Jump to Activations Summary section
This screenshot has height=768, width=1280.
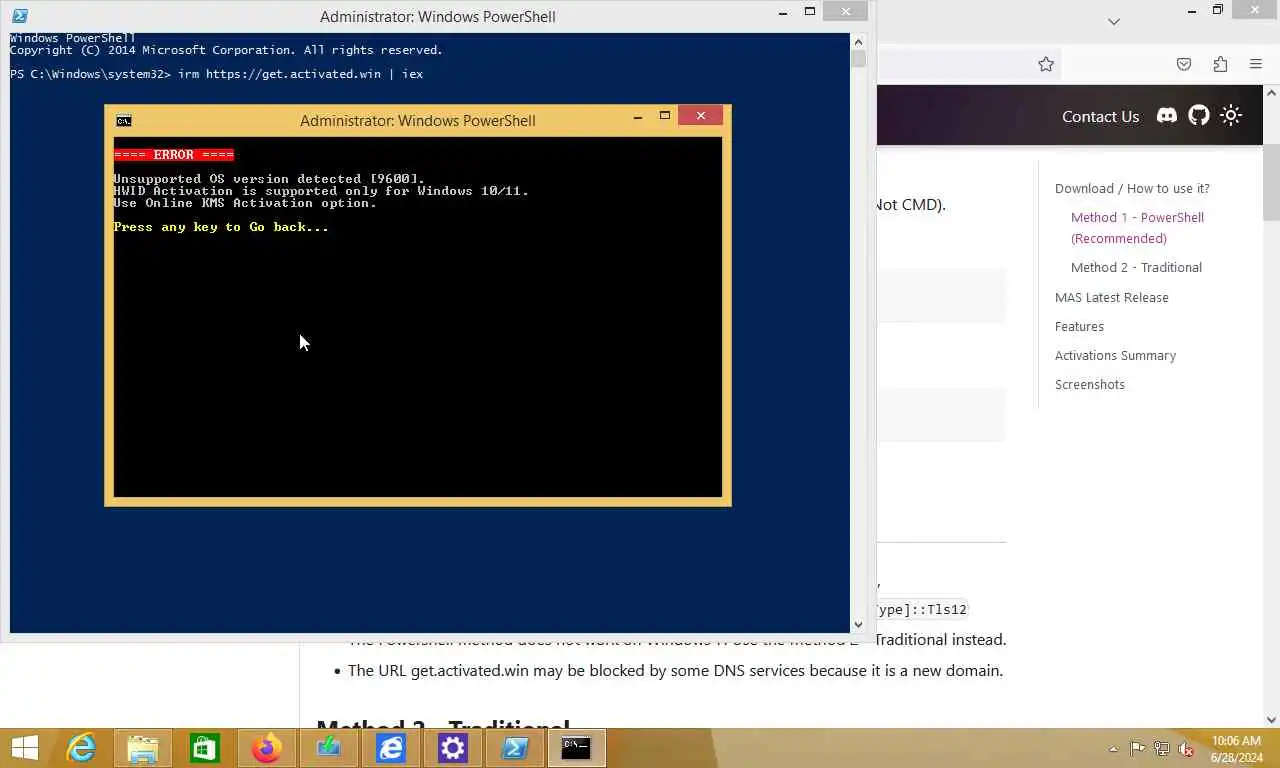(1115, 355)
